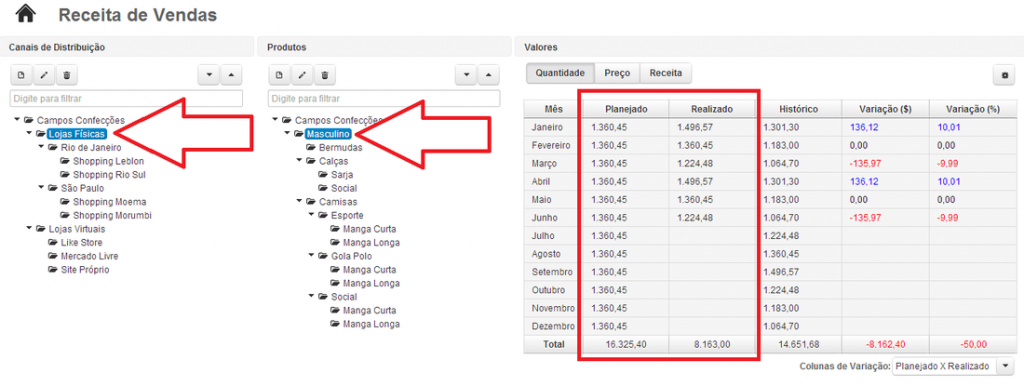The width and height of the screenshot is (1024, 386).
Task: Select Shopping Morumbi store
Action: tap(112, 215)
